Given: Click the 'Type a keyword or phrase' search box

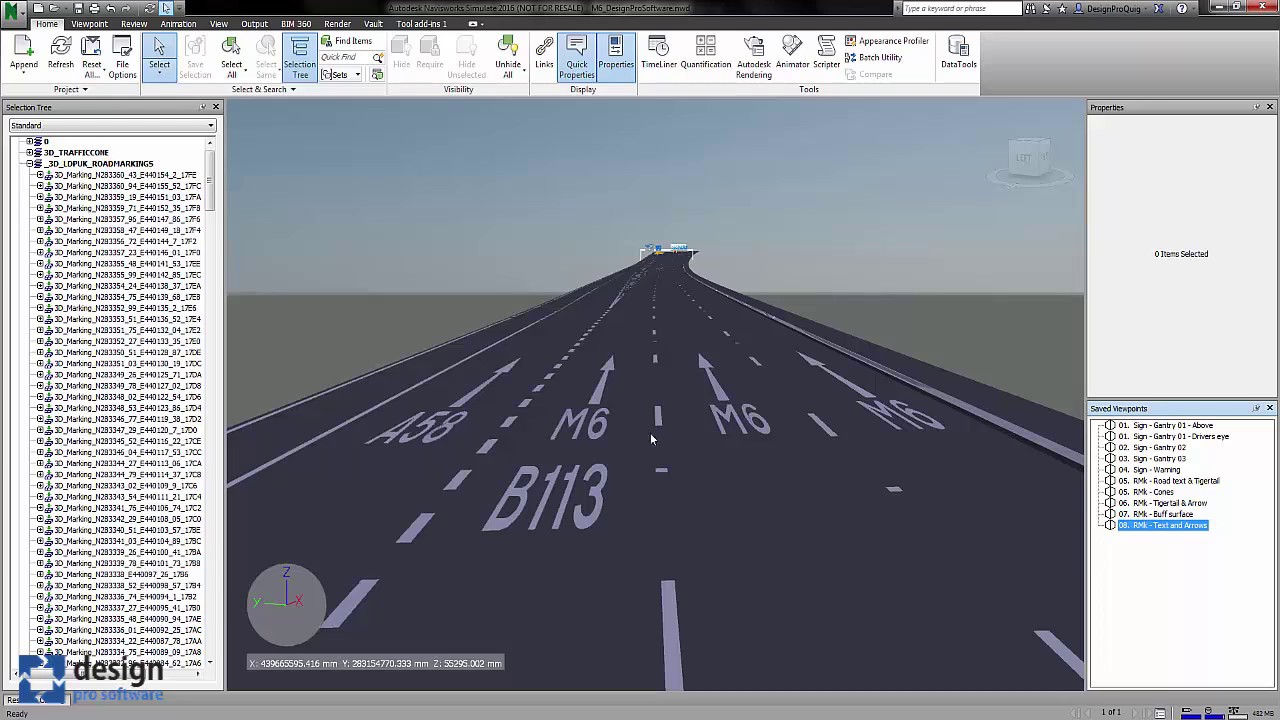Looking at the screenshot, I should [961, 8].
